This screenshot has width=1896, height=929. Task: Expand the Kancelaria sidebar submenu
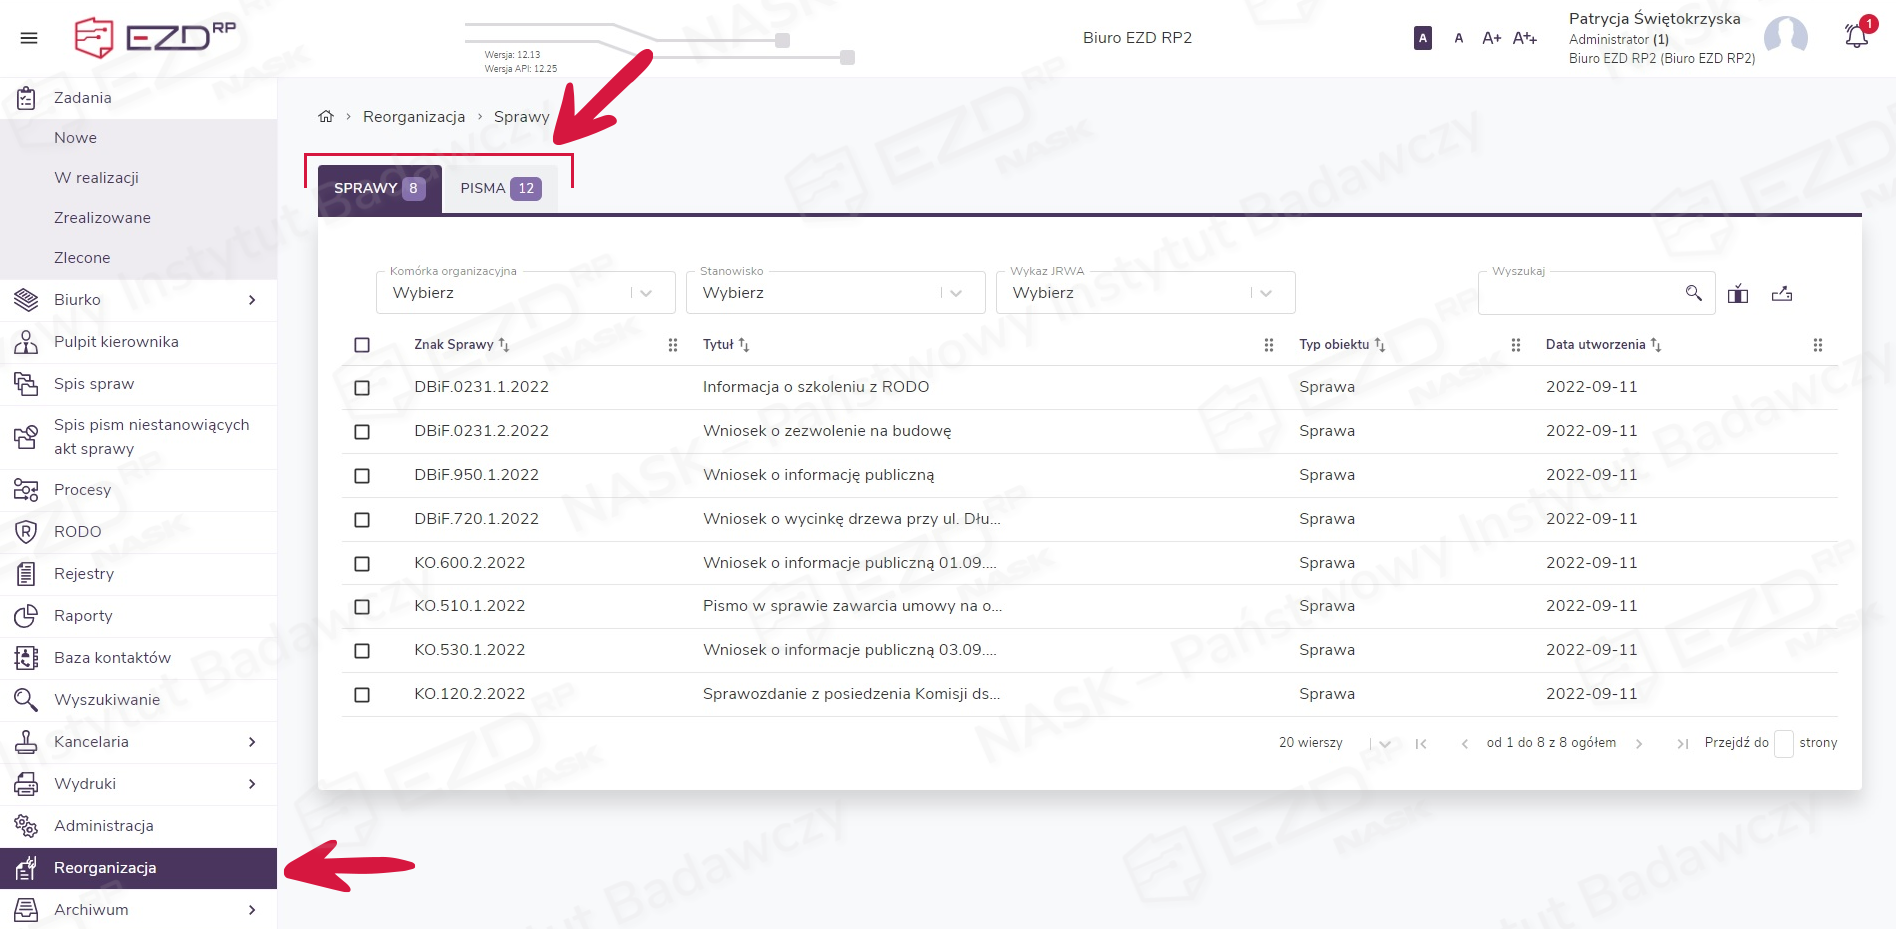pos(251,742)
